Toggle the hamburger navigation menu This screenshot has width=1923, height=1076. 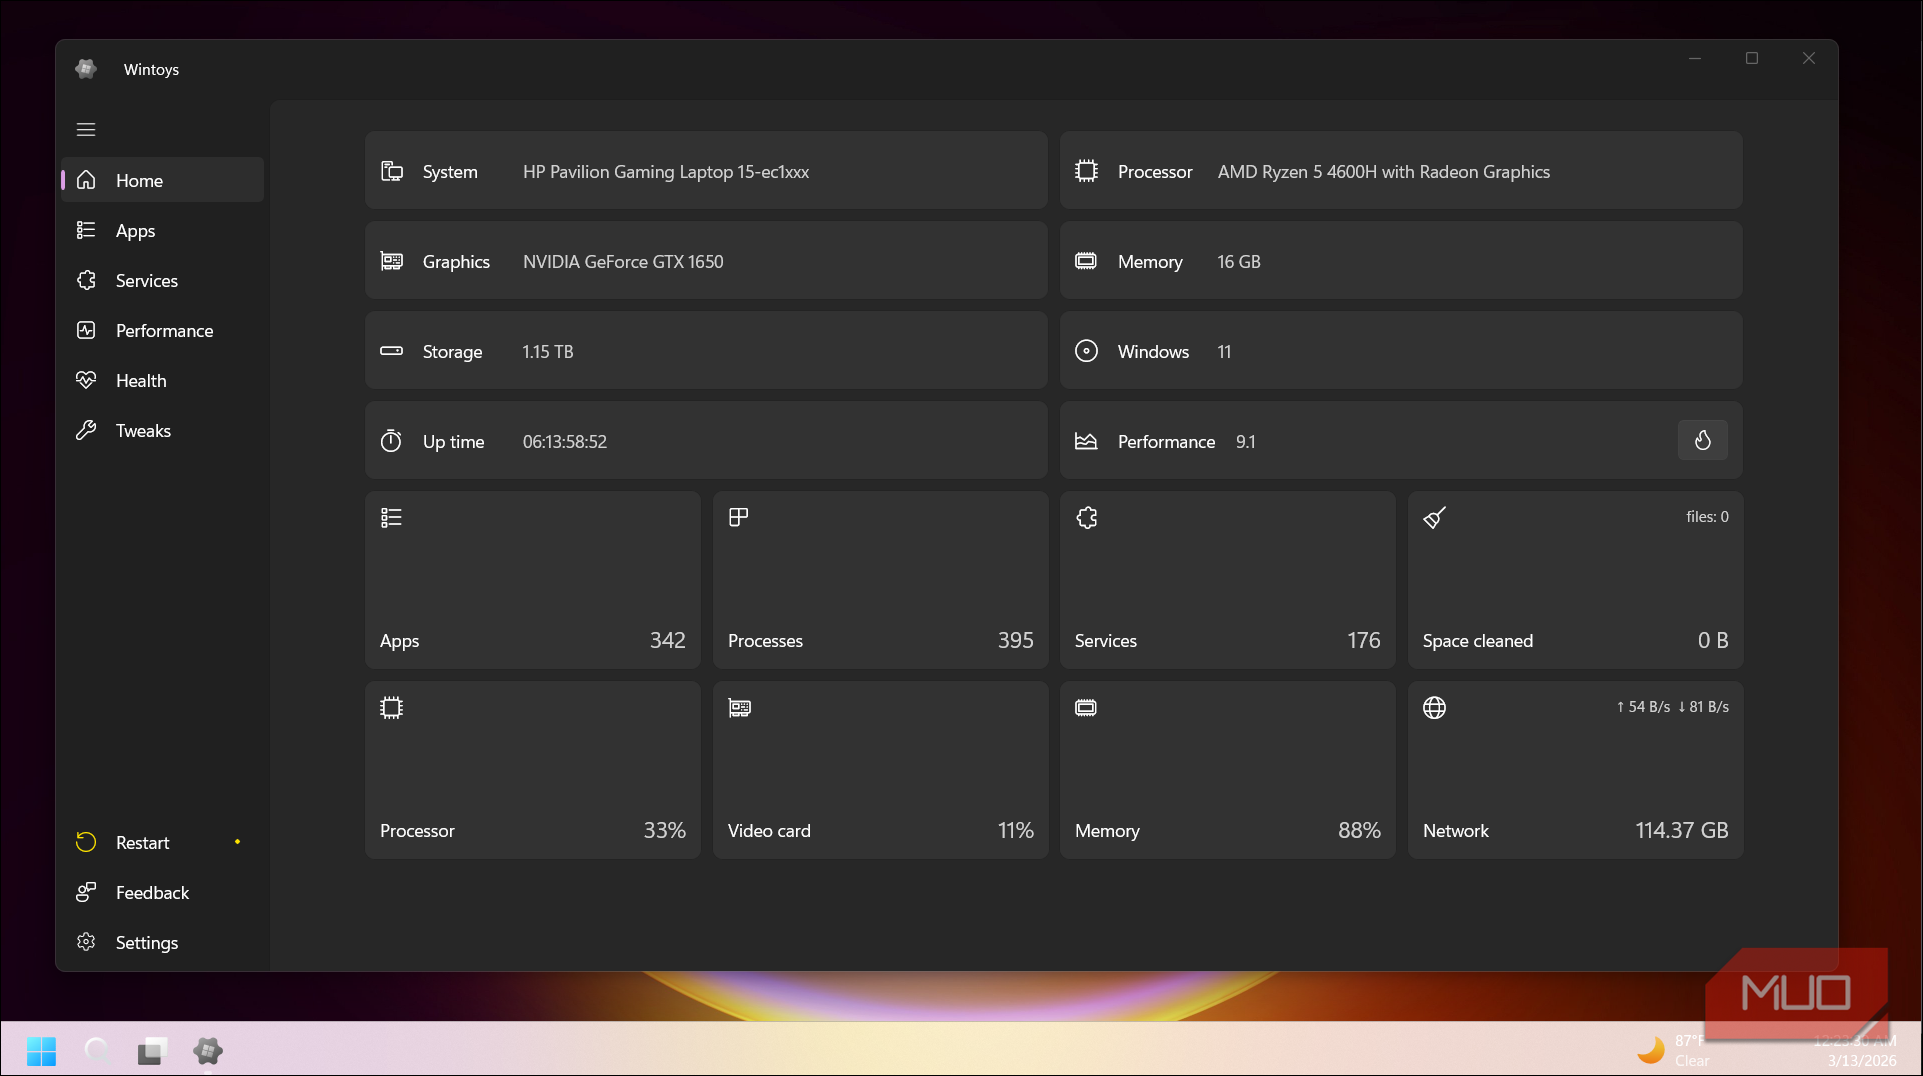coord(86,130)
